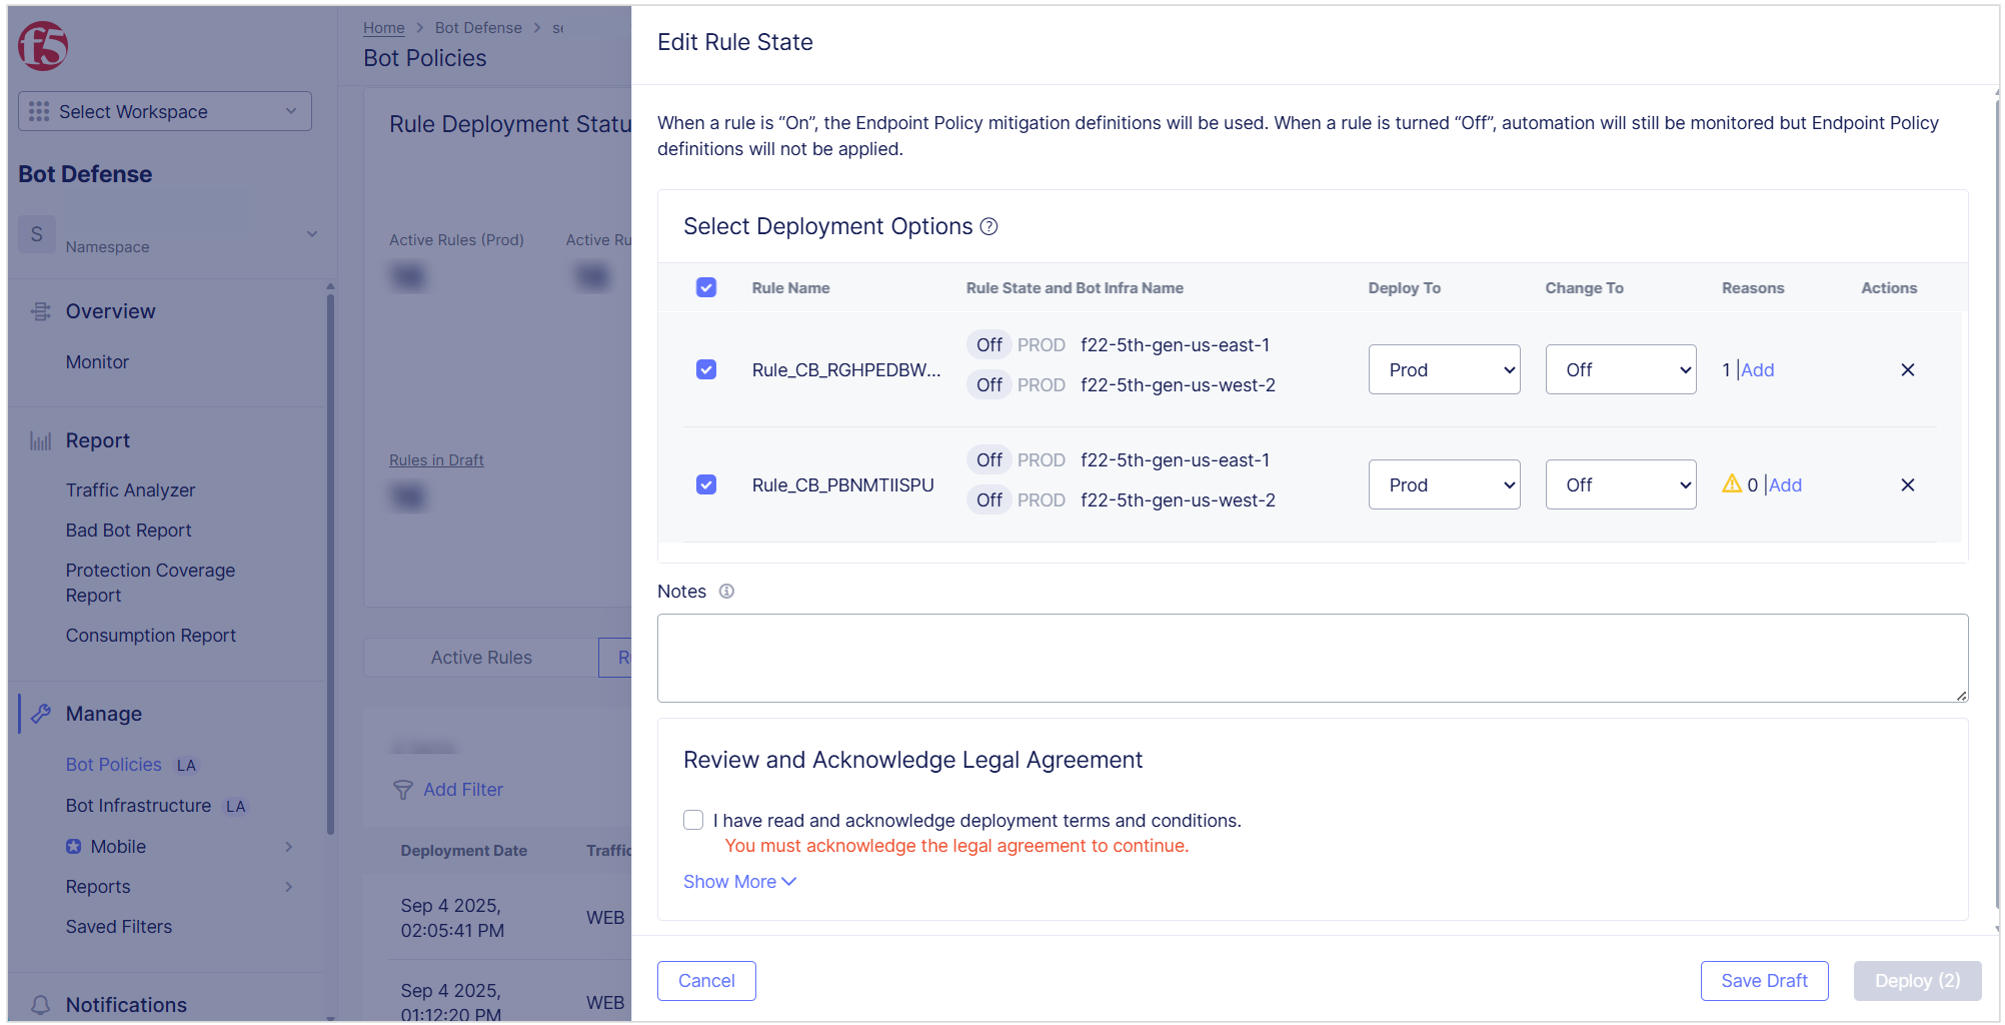Open Traffic Analyzer in sidebar
The height and width of the screenshot is (1025, 2005).
130,490
